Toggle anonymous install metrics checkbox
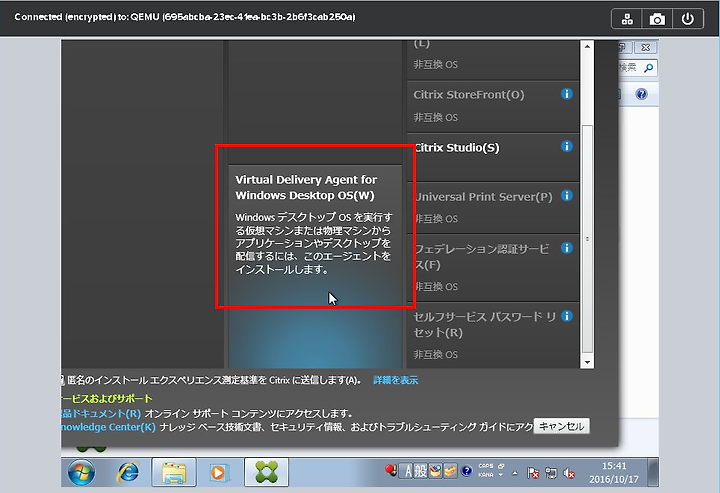720x493 pixels. click(x=62, y=380)
